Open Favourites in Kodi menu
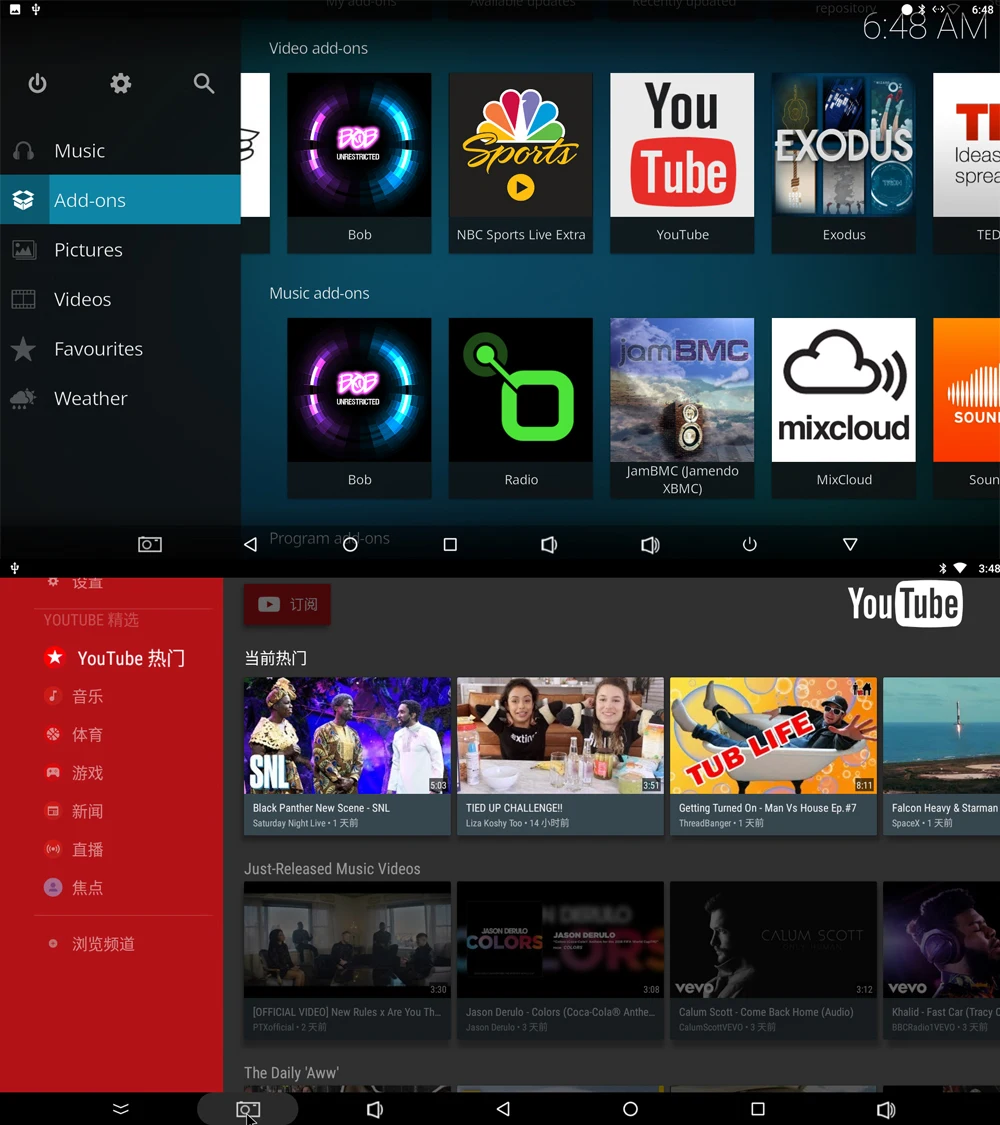Viewport: 1000px width, 1125px height. 120,349
